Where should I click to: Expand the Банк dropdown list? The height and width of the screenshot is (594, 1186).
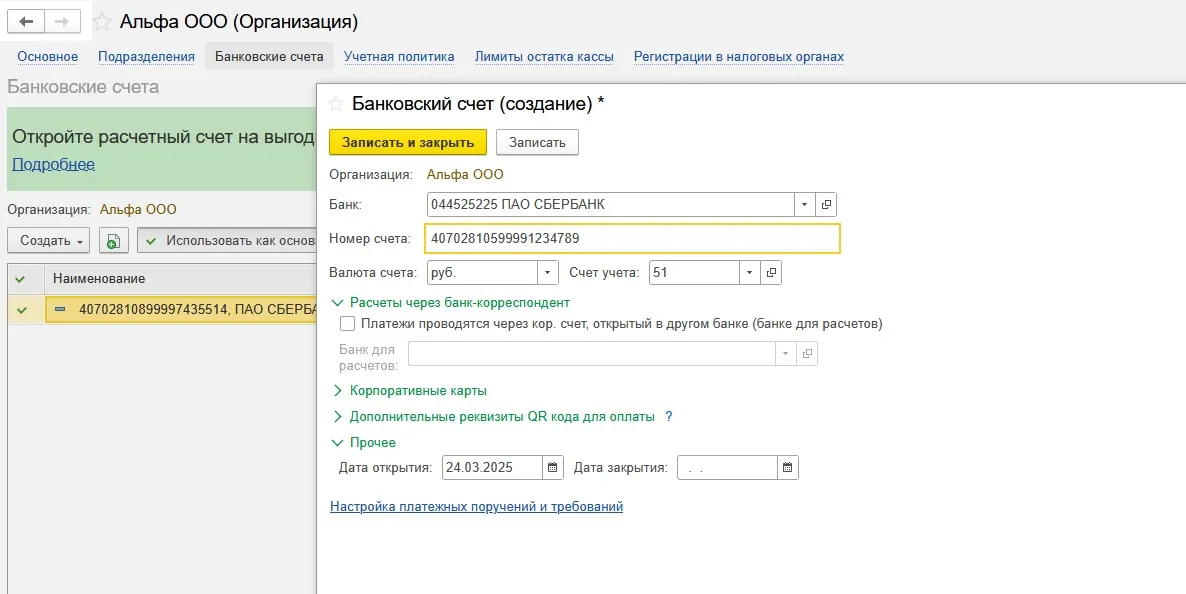(805, 205)
